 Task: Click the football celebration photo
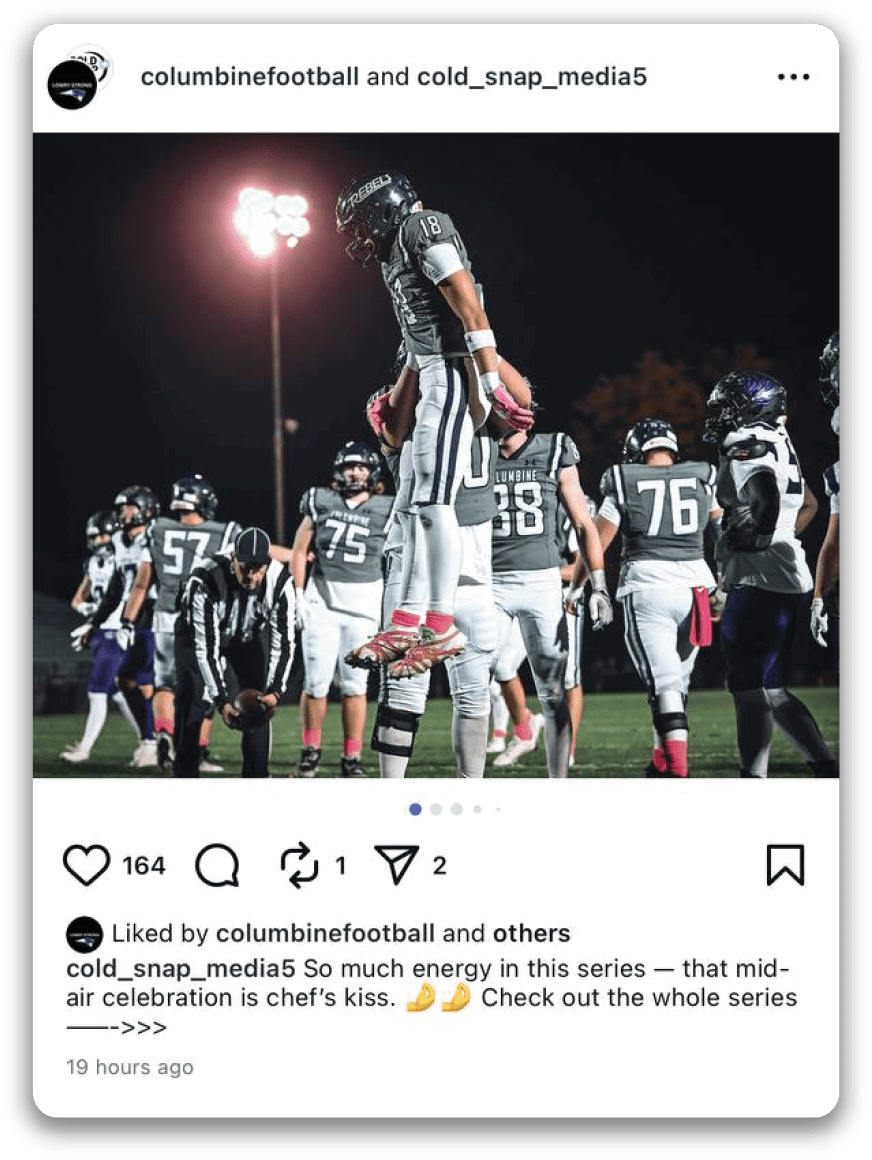436,455
